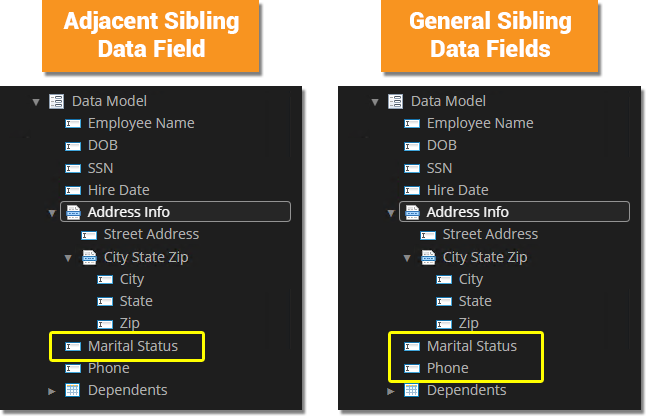Click SSN field icon in right panel

pyautogui.click(x=412, y=168)
